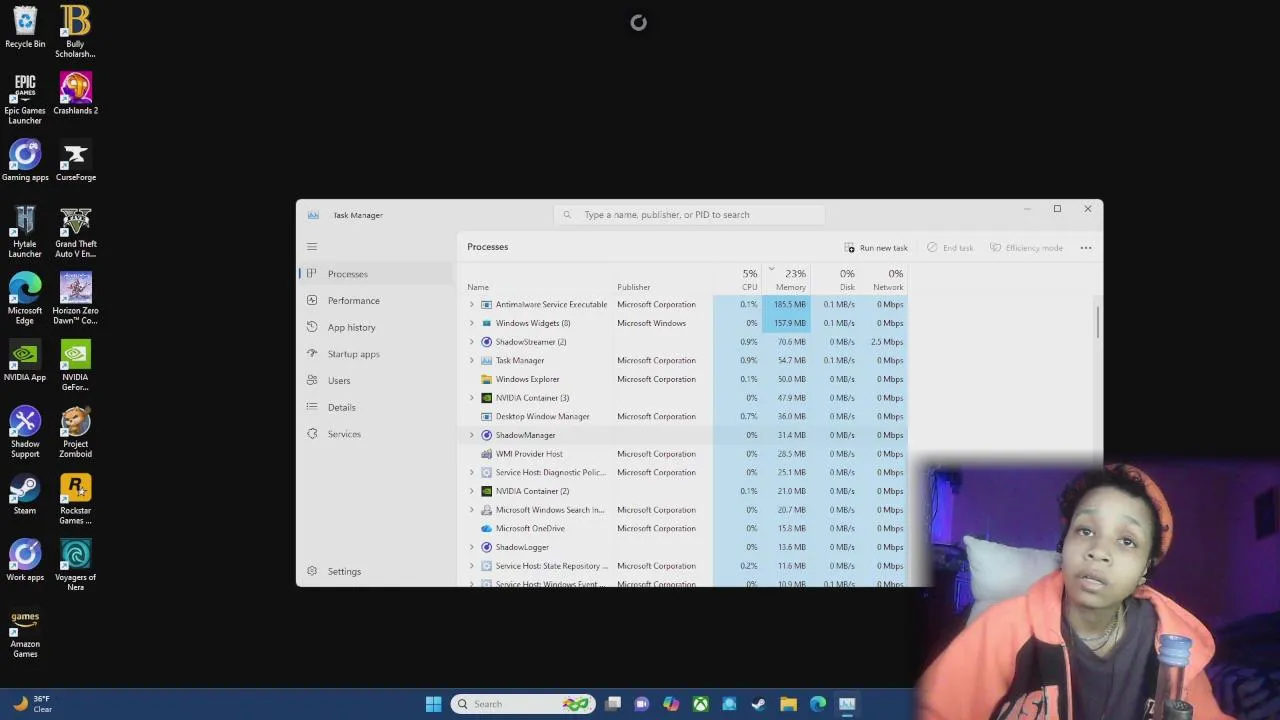Open Hytale Launcher desktop icon
Screen dimensions: 1280x720
[25, 231]
